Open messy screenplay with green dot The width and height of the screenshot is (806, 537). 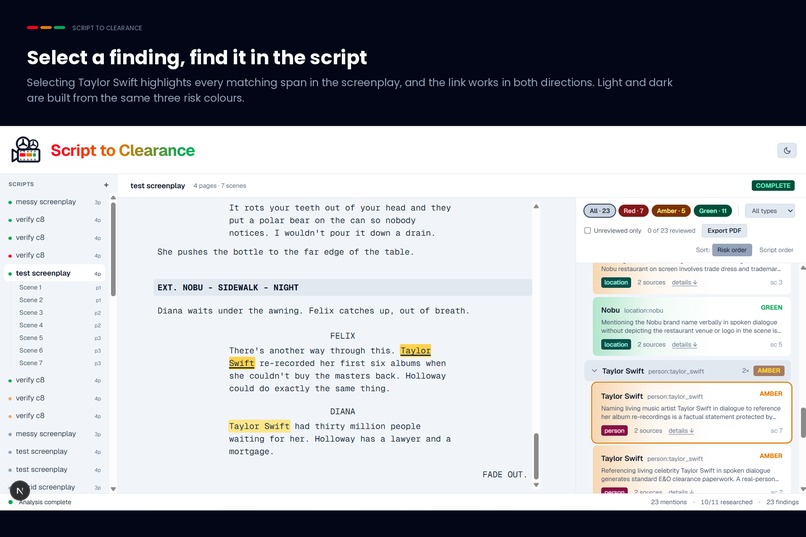coord(54,202)
